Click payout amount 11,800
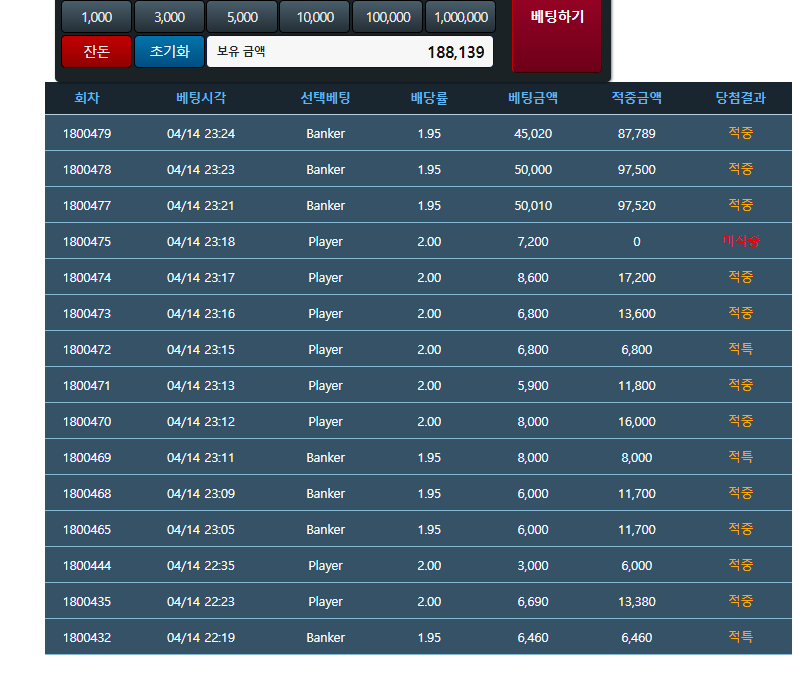The width and height of the screenshot is (808, 681). pyautogui.click(x=637, y=386)
